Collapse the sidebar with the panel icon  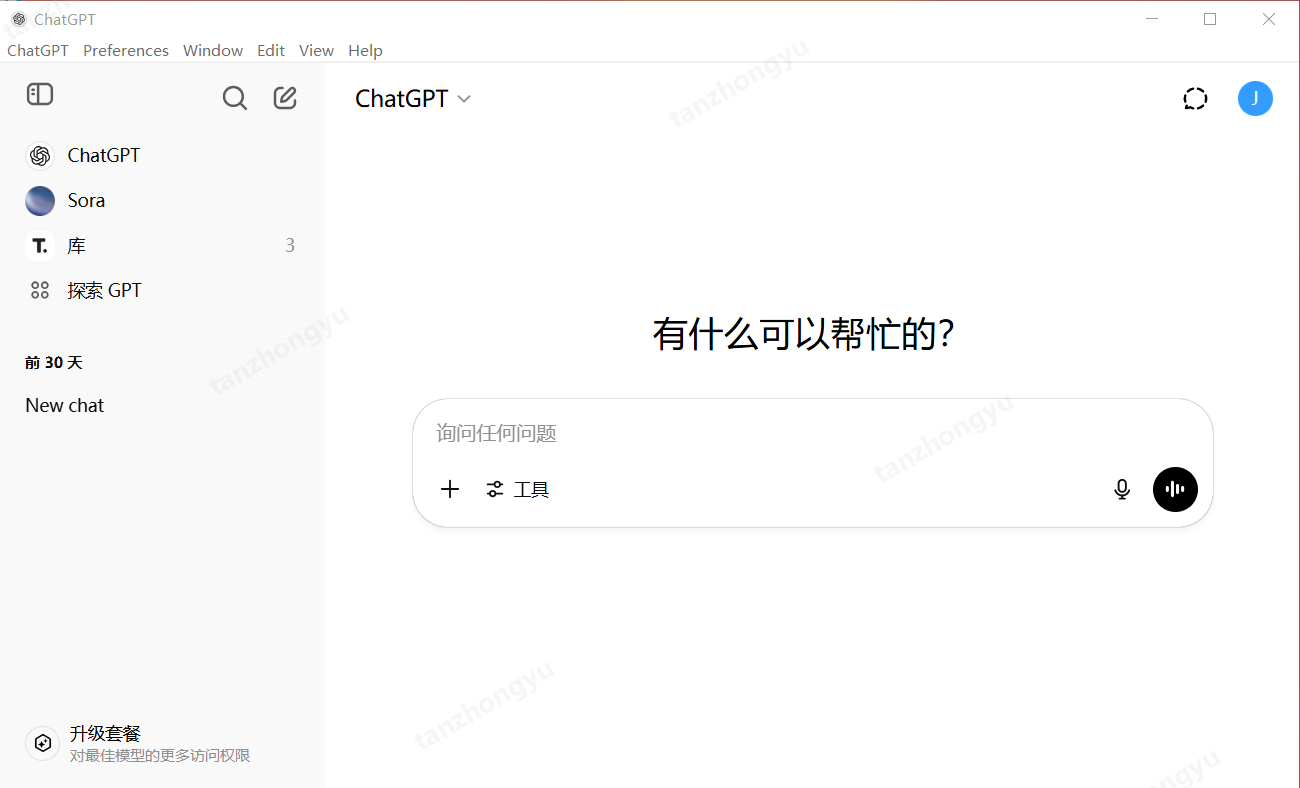click(x=40, y=95)
